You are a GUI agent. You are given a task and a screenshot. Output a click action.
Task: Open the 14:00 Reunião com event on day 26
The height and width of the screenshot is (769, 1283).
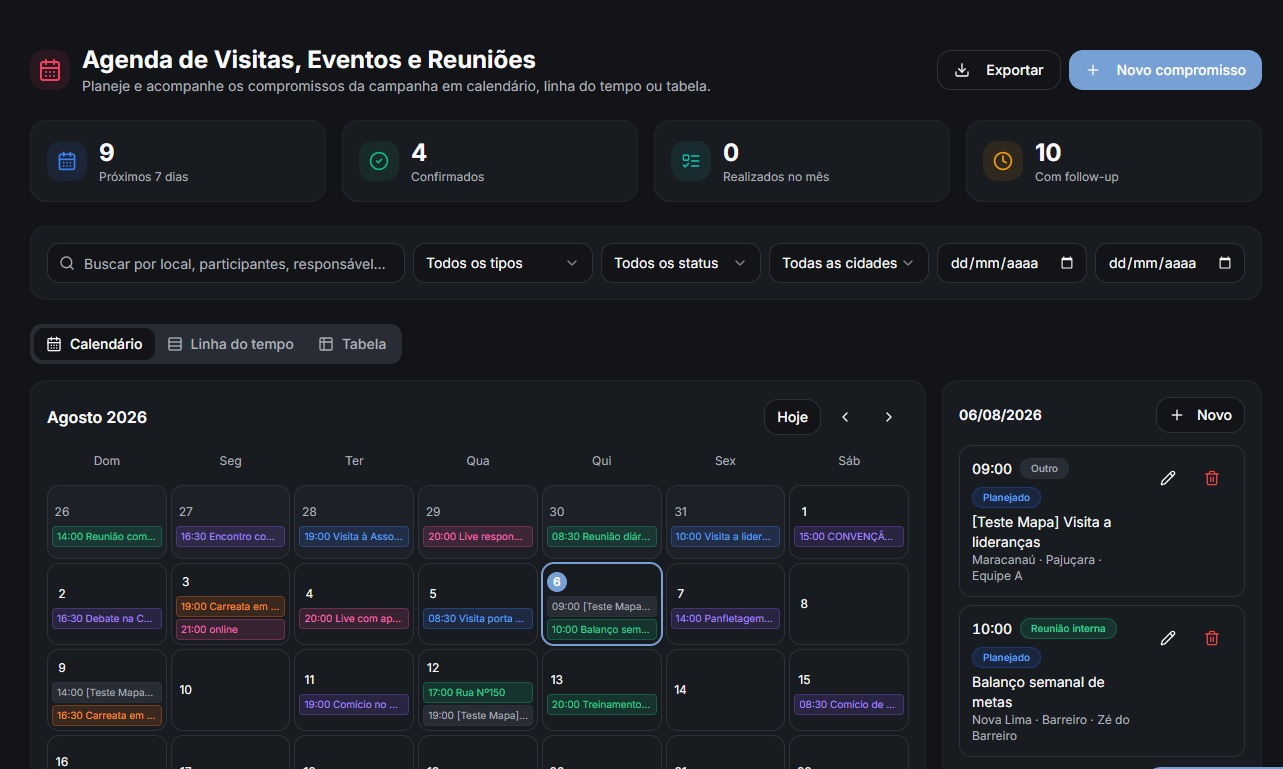pyautogui.click(x=107, y=536)
